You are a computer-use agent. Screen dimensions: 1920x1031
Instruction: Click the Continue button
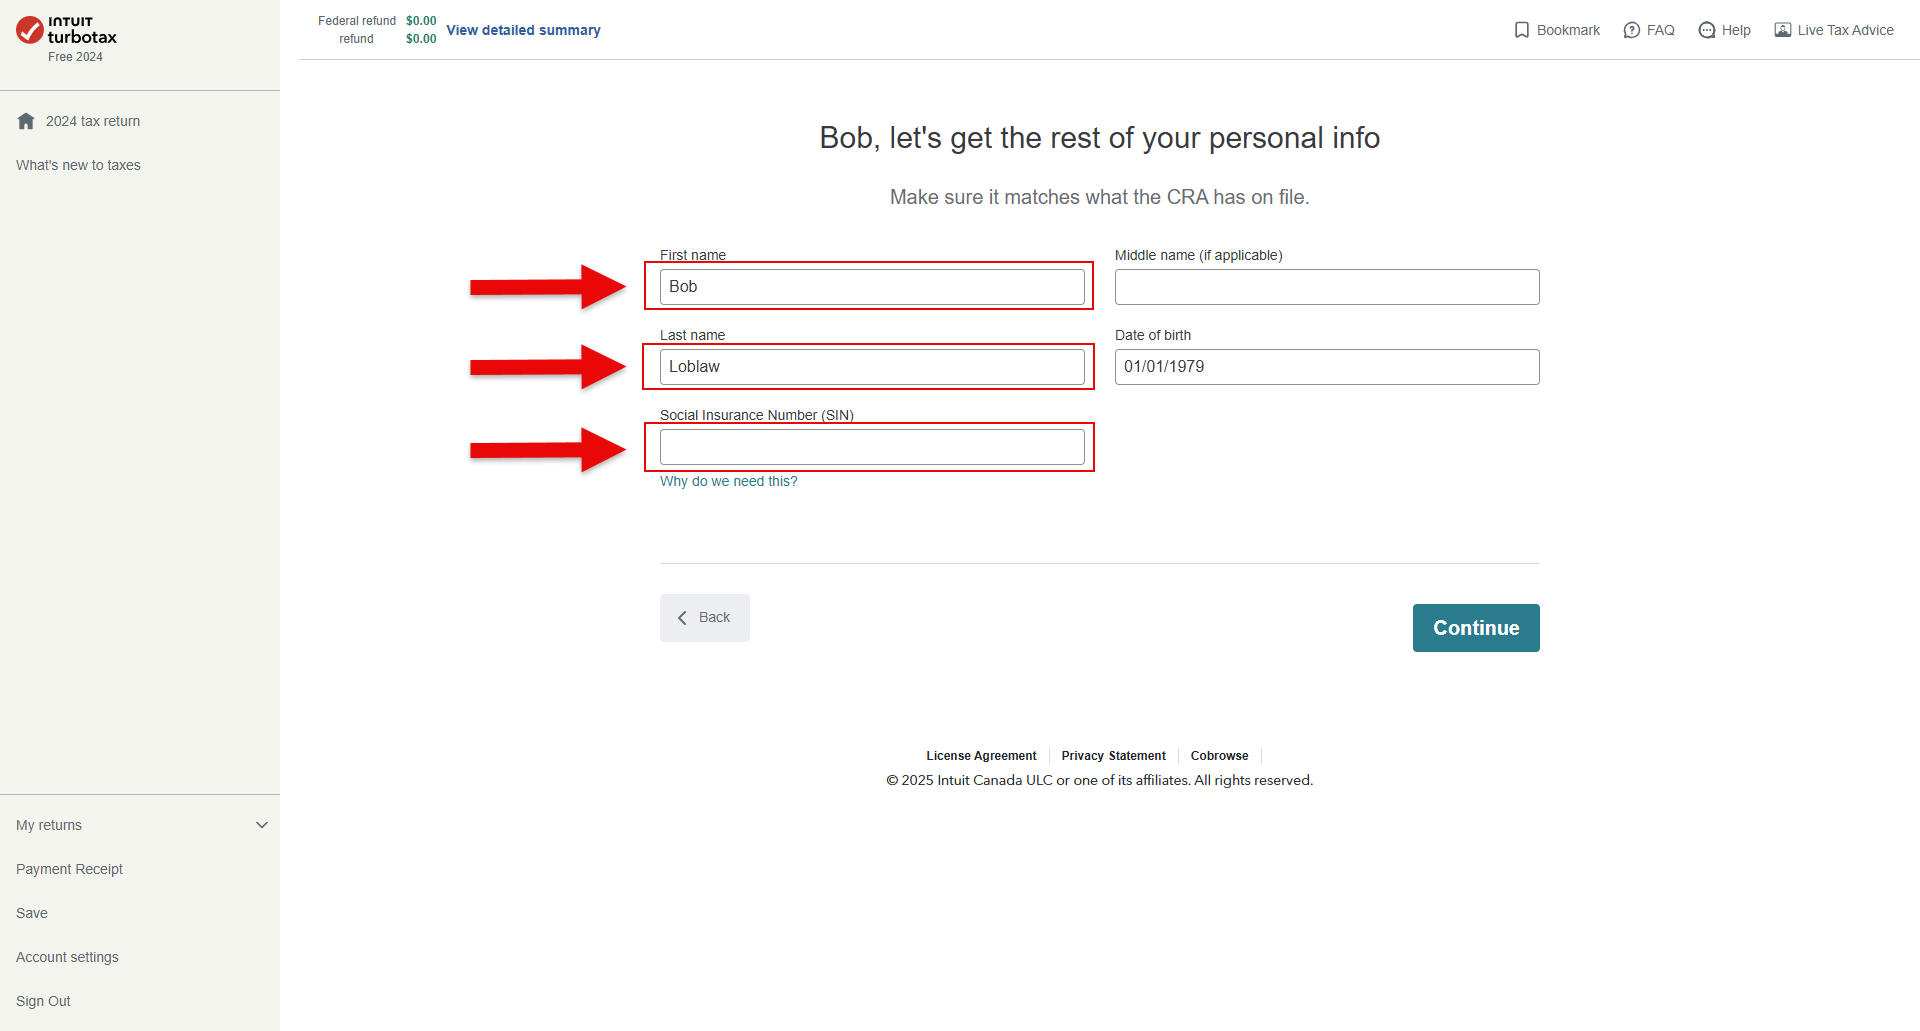pyautogui.click(x=1476, y=628)
